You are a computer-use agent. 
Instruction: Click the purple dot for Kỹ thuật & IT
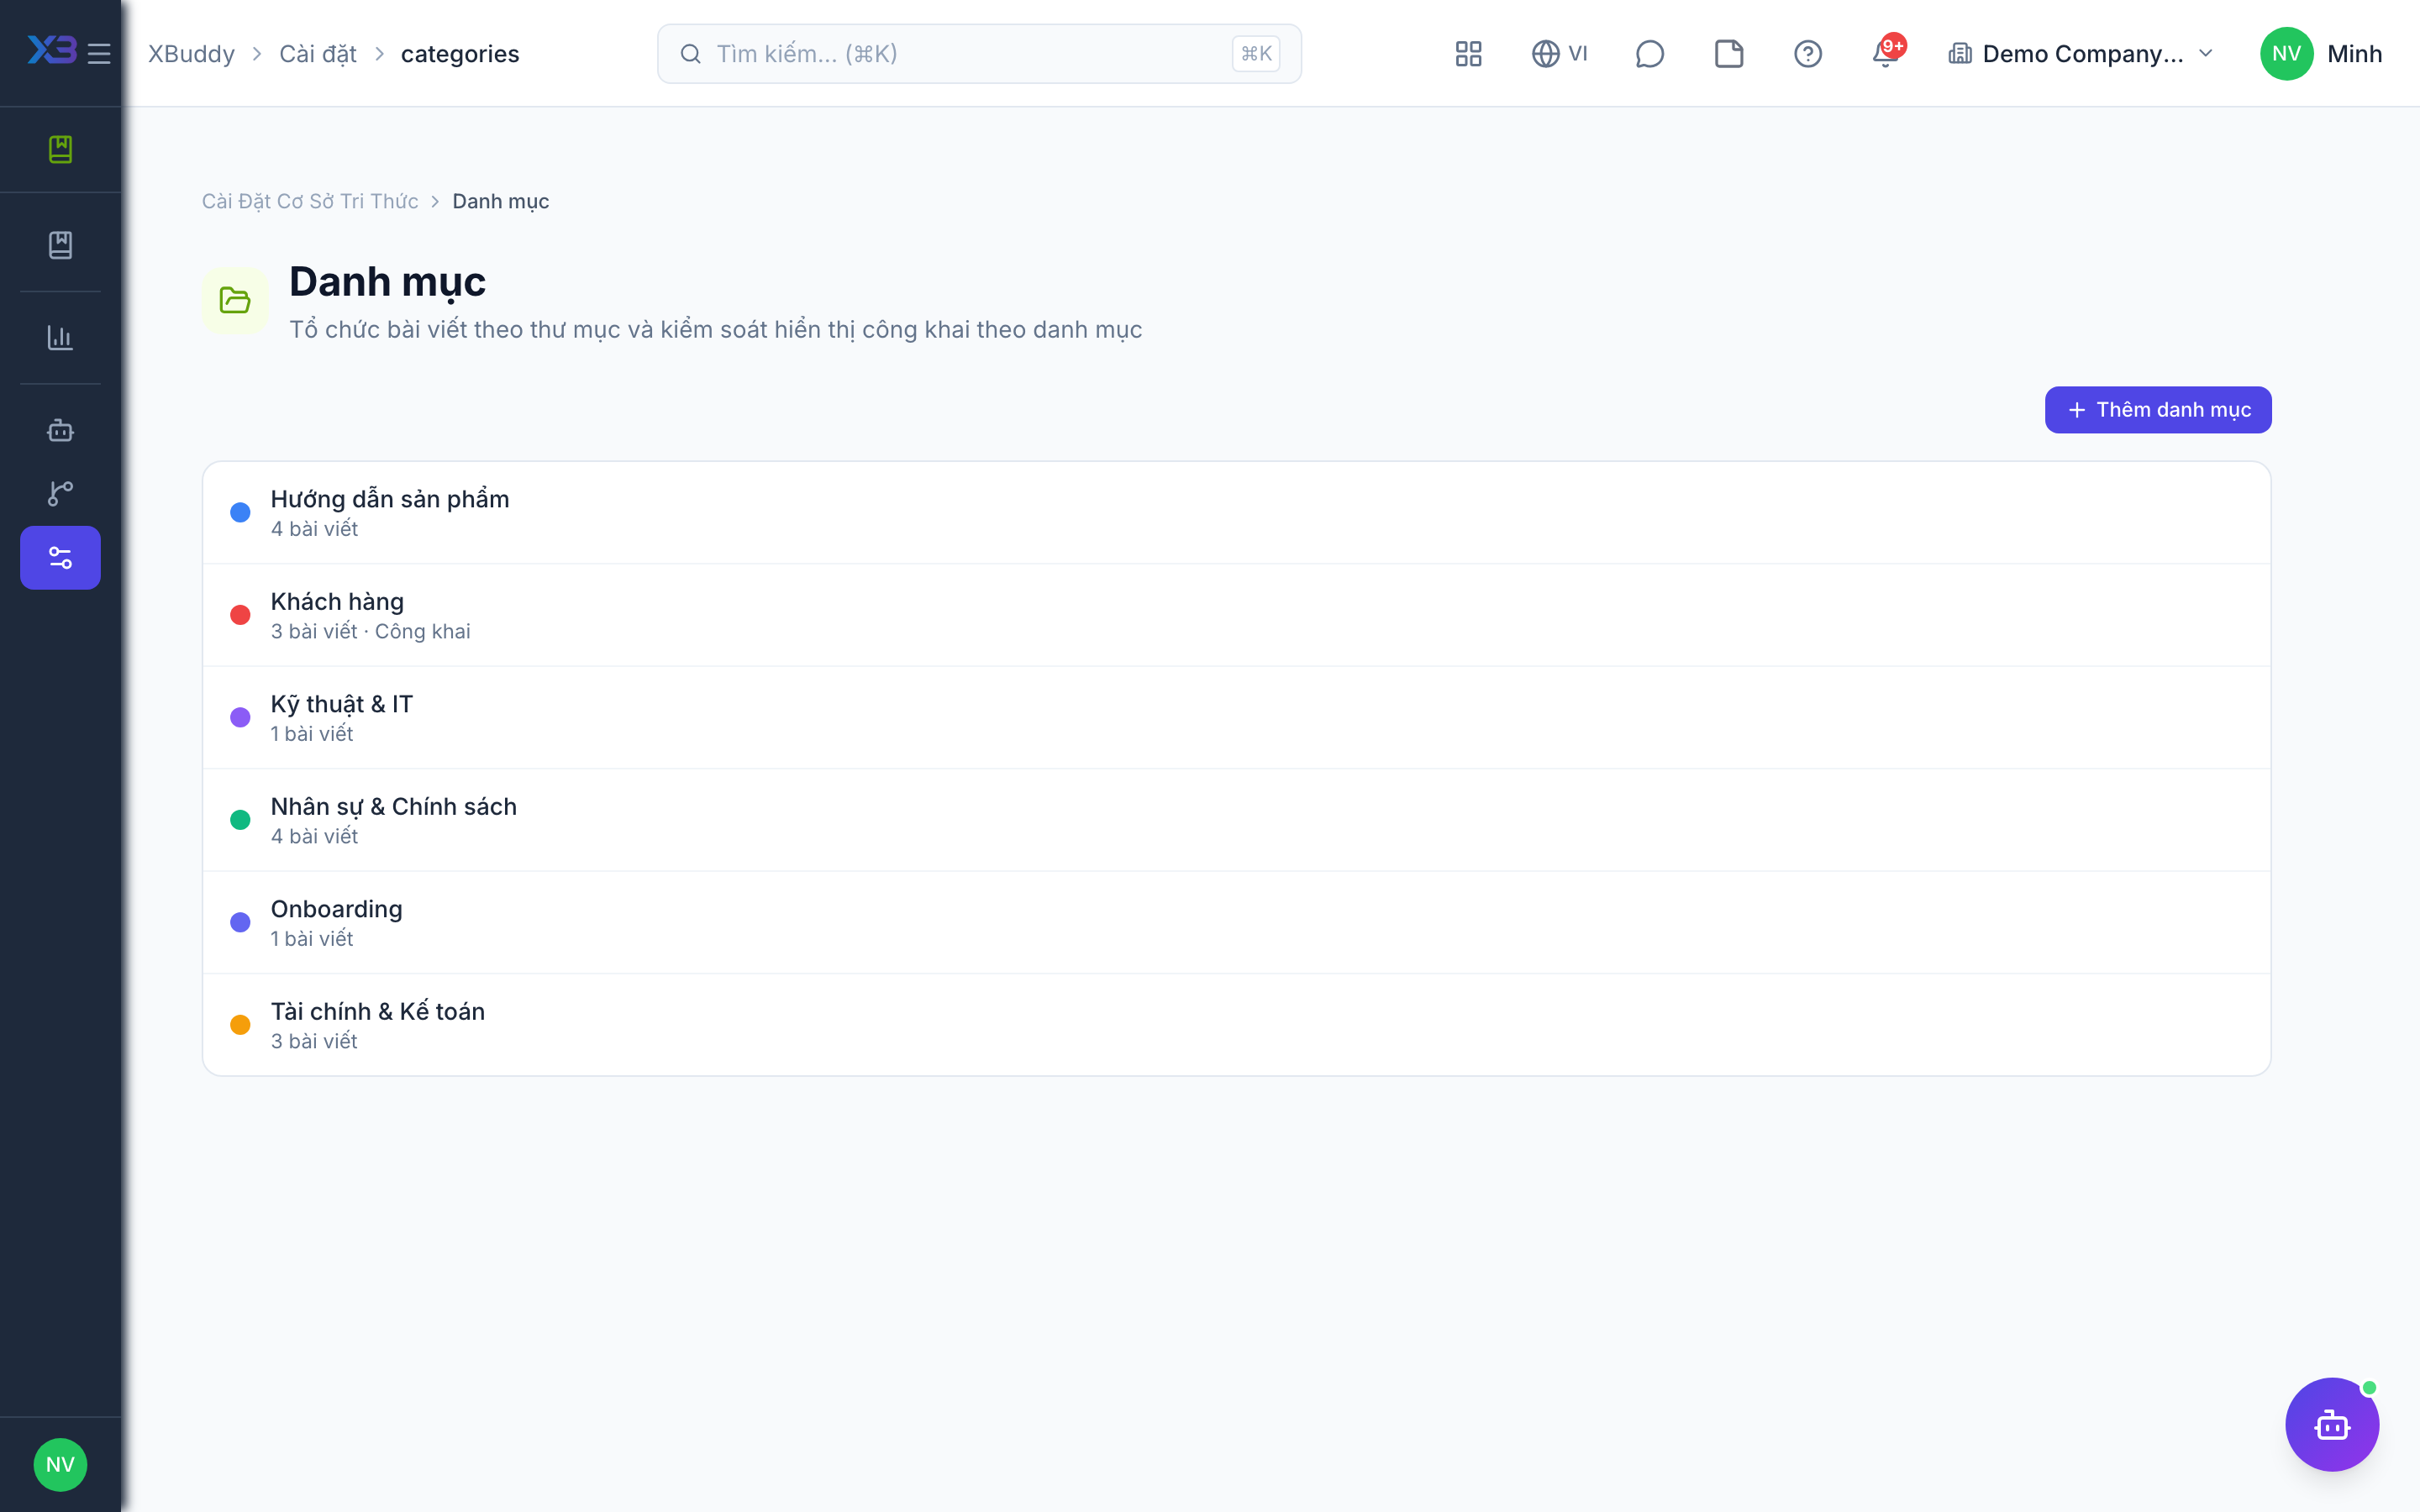click(x=240, y=717)
